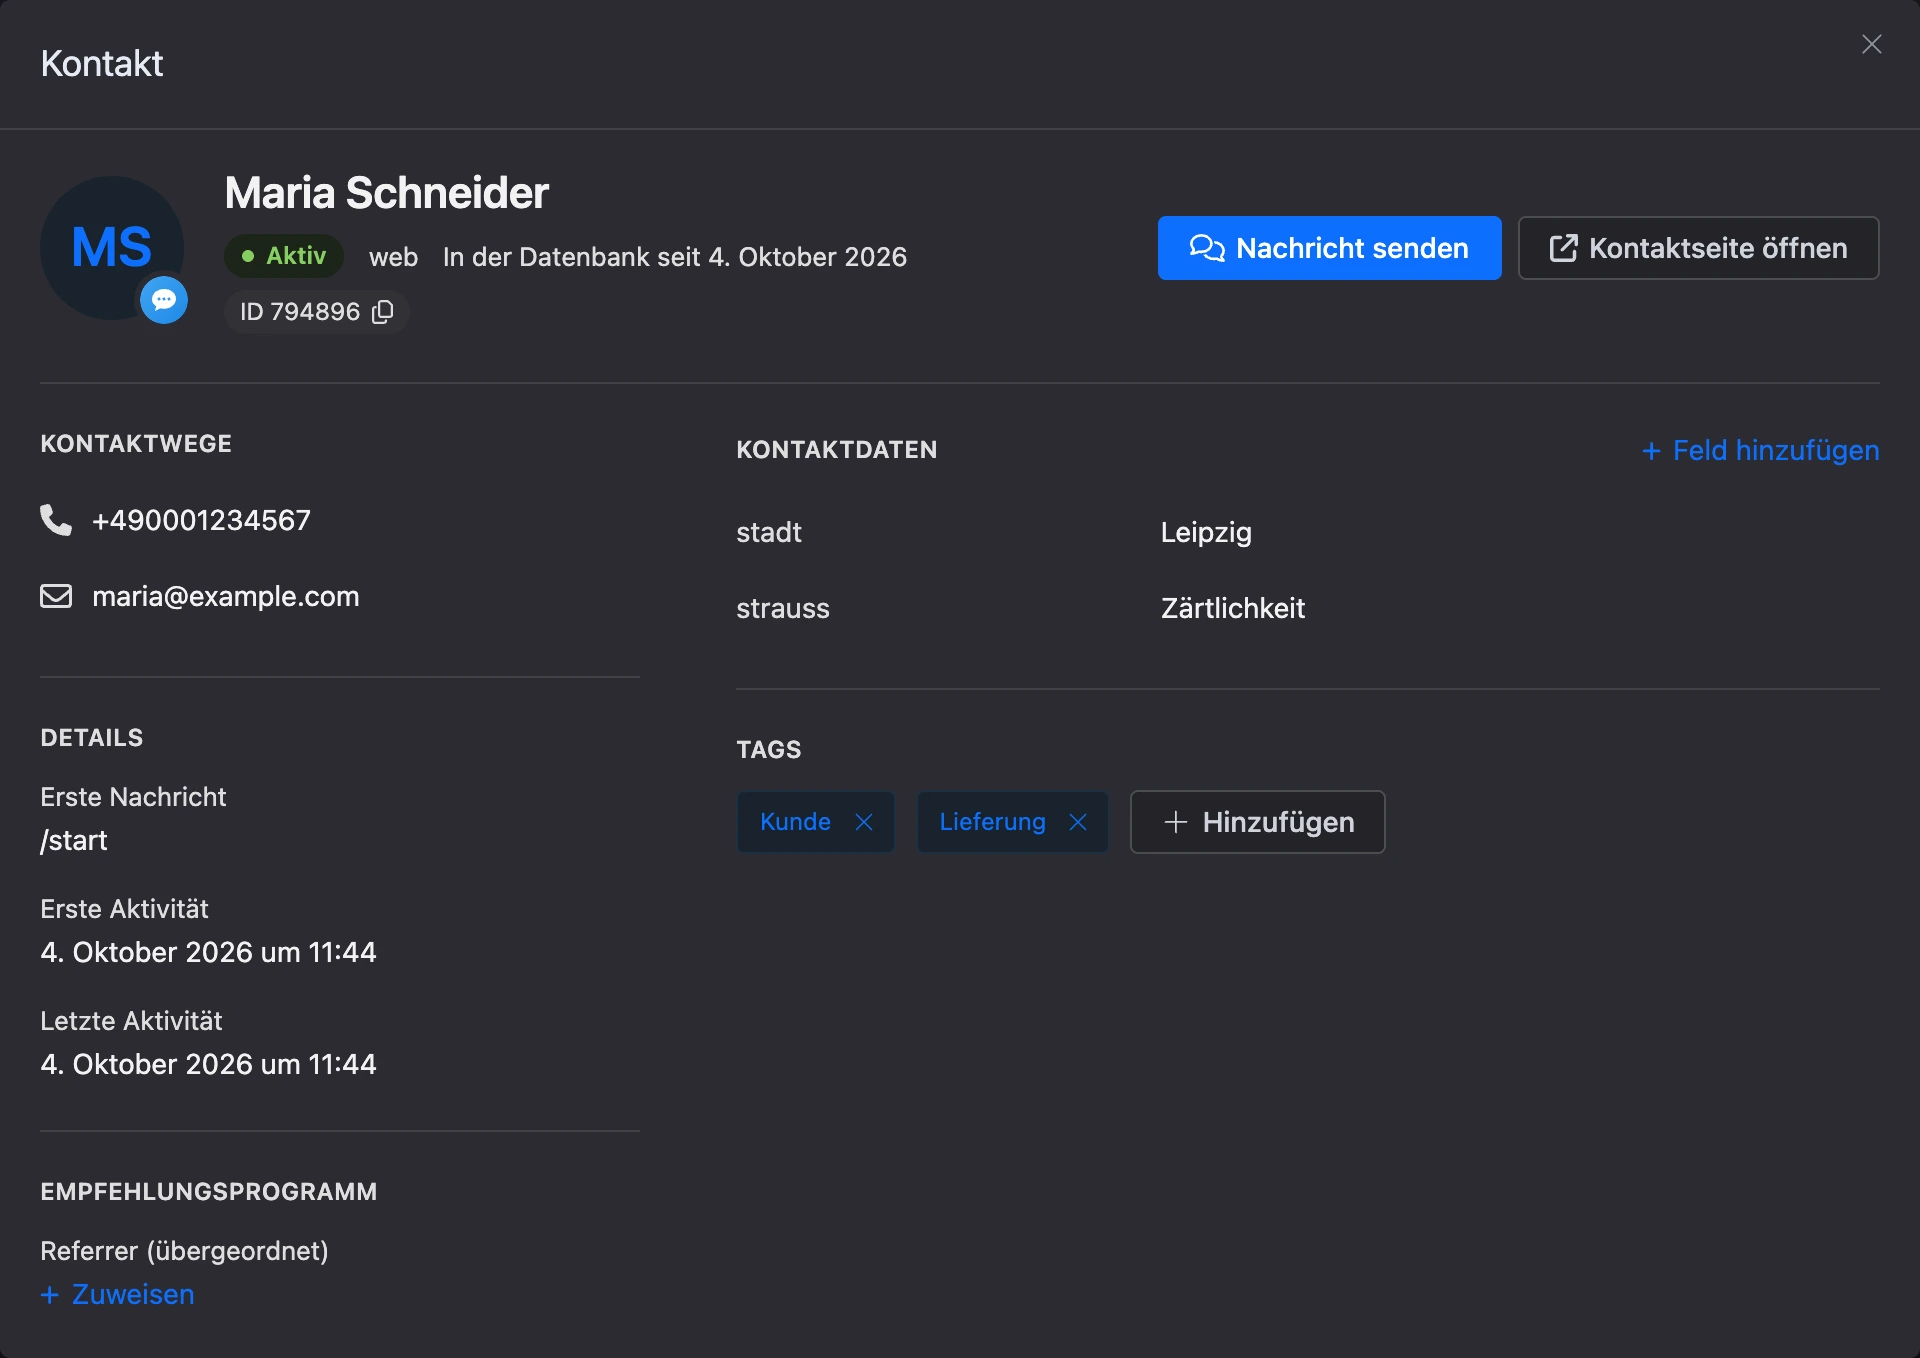1920x1358 pixels.
Task: Open Kontaktseite öffnen
Action: click(1698, 248)
